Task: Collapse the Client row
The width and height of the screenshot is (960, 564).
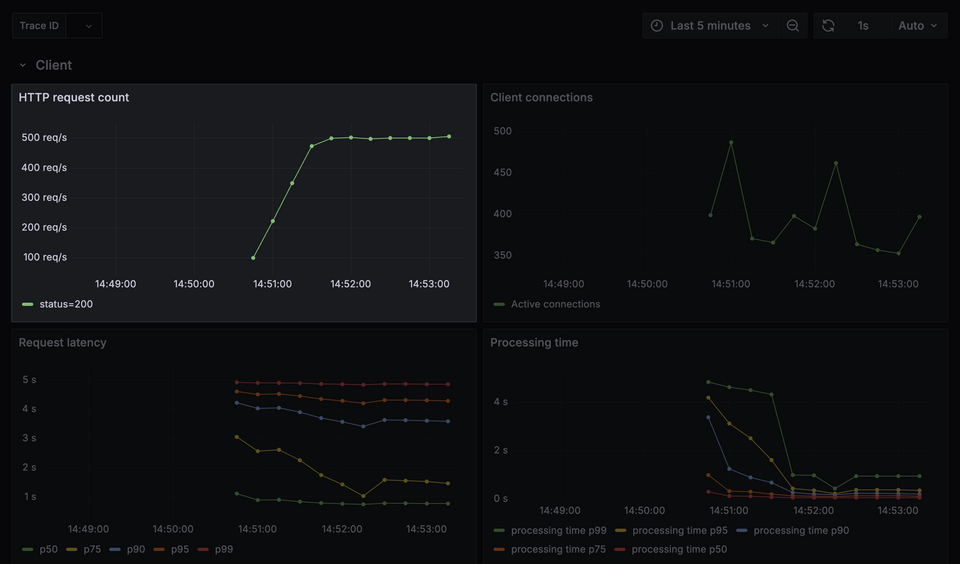Action: coord(23,65)
